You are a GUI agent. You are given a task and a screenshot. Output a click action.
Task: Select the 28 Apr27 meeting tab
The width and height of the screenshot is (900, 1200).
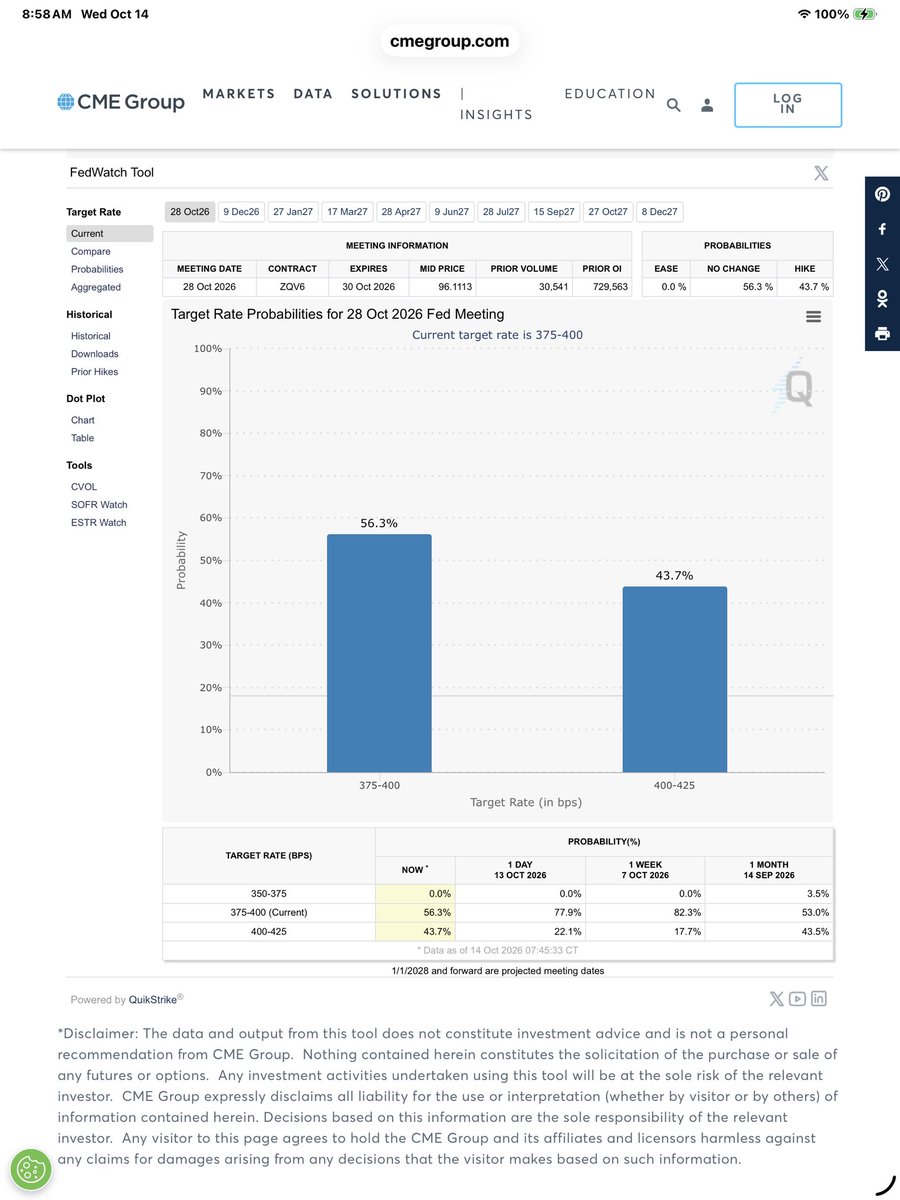[401, 212]
